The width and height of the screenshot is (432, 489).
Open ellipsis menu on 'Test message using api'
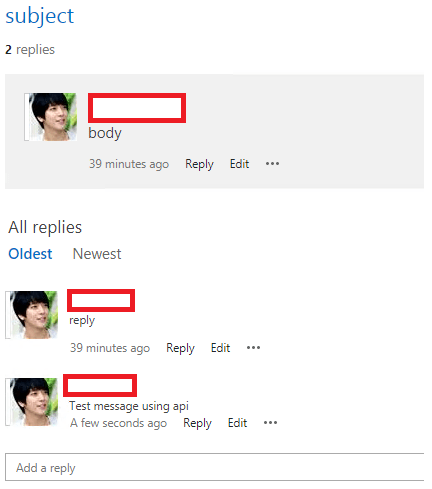270,423
